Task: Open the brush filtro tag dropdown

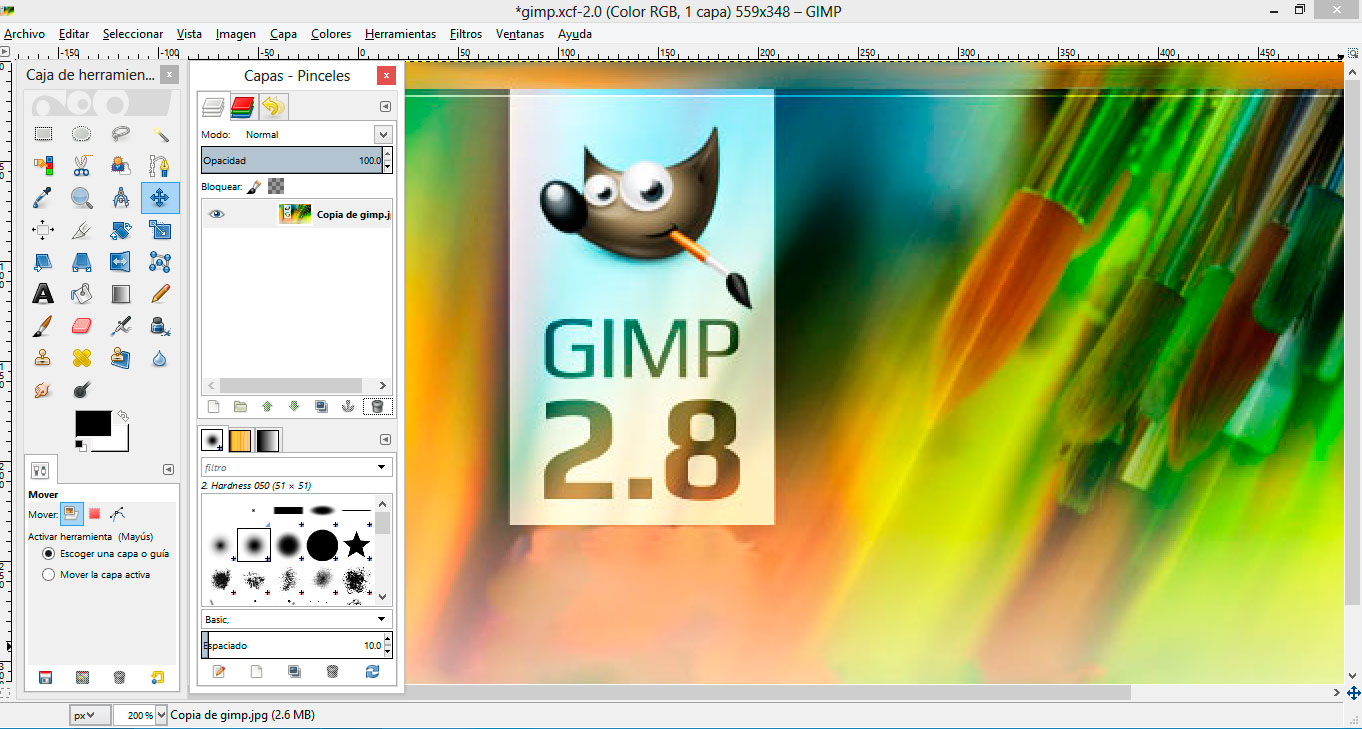Action: [382, 467]
